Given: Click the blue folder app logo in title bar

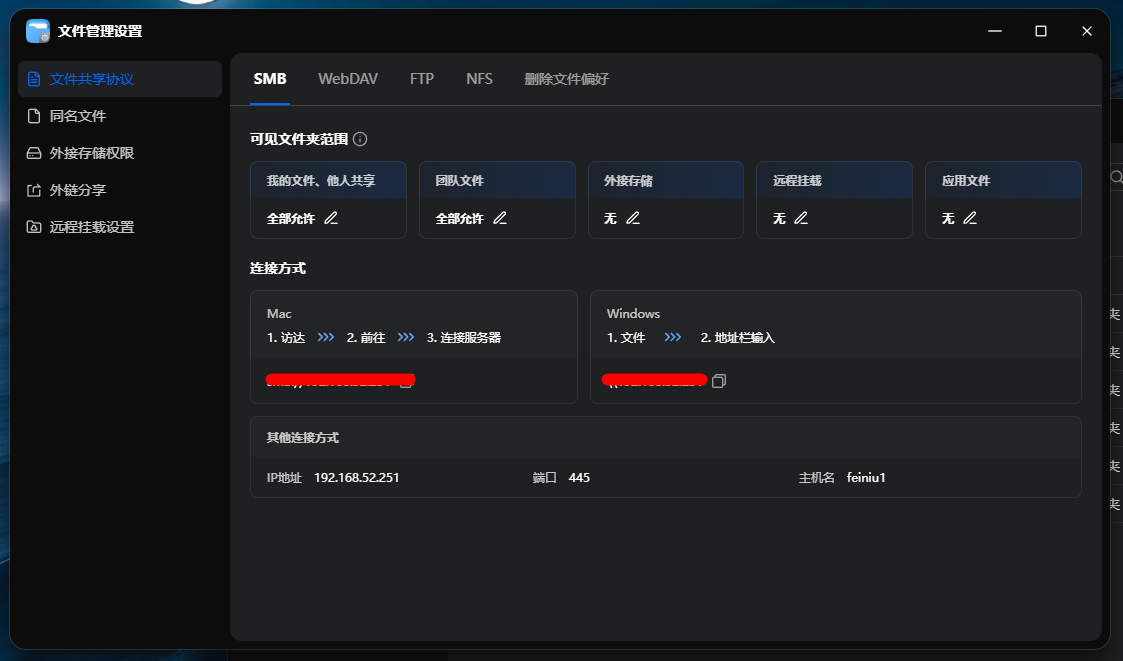Looking at the screenshot, I should pyautogui.click(x=37, y=31).
